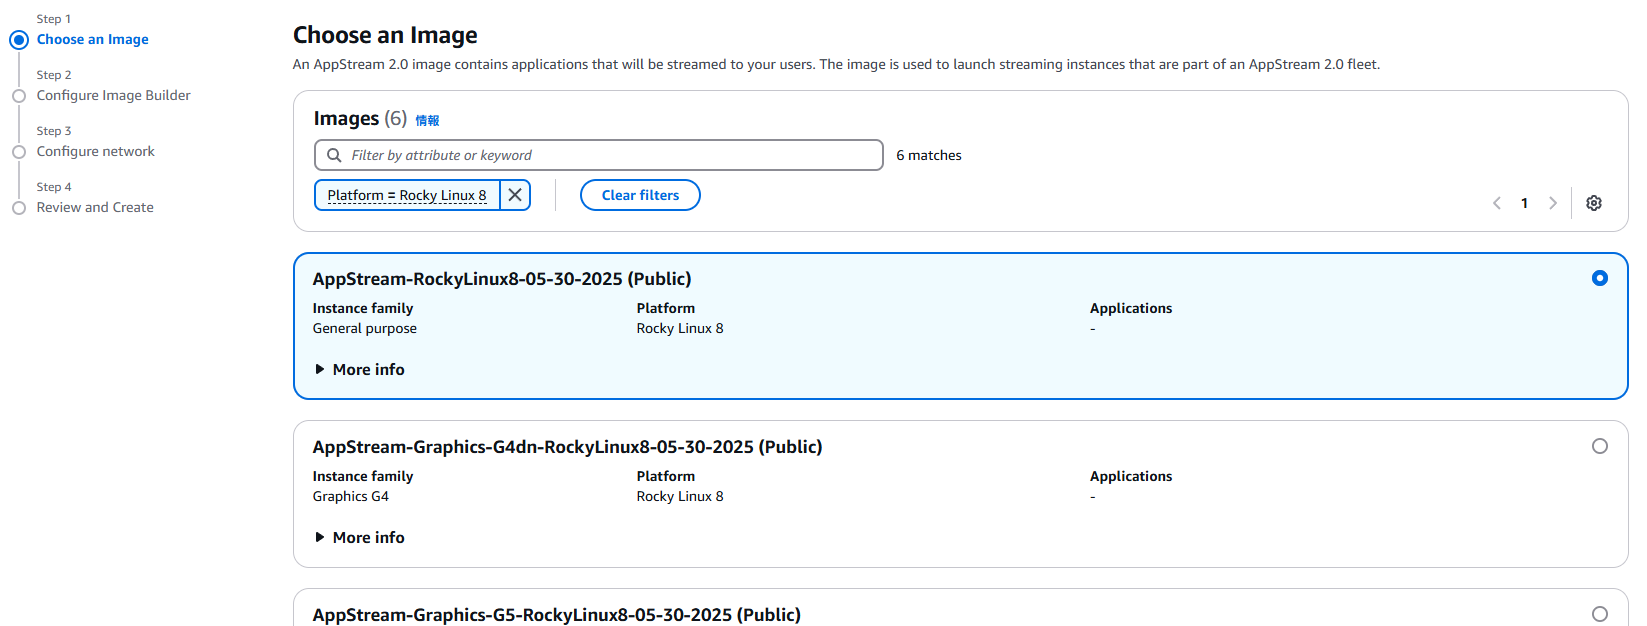Click Graphics G4 instance family value

[x=351, y=497]
